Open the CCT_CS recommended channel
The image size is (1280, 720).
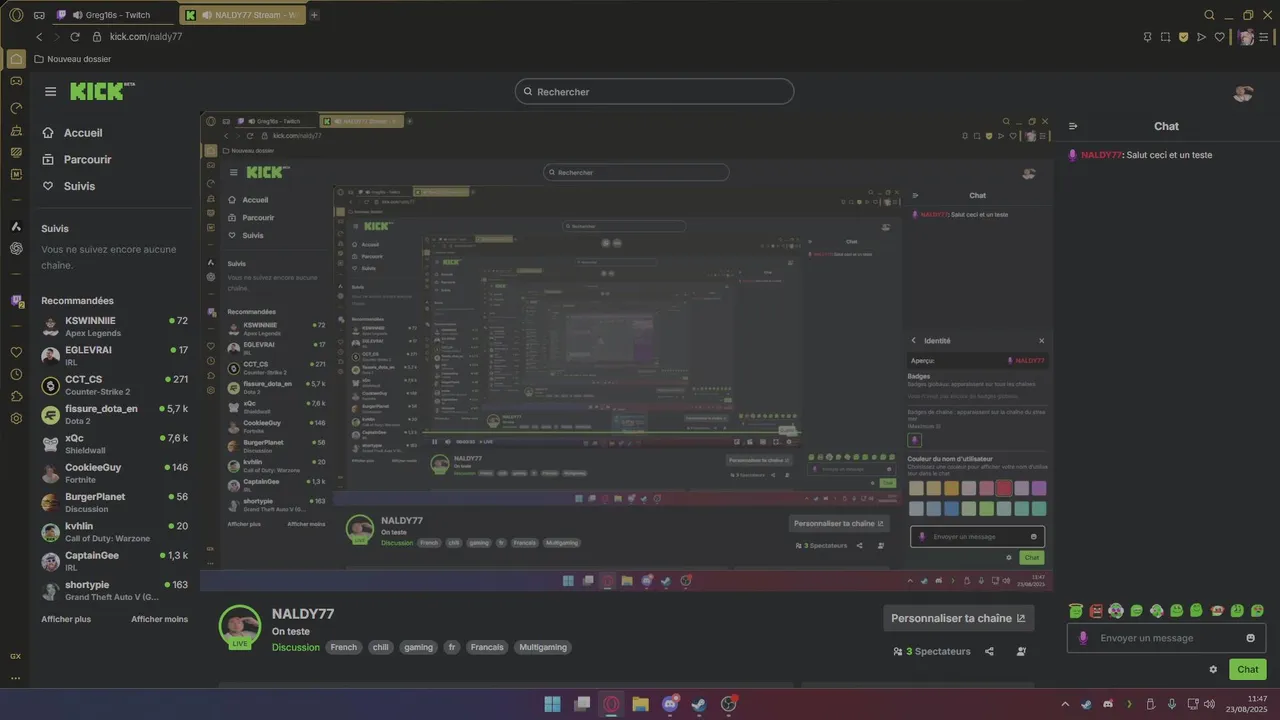114,385
